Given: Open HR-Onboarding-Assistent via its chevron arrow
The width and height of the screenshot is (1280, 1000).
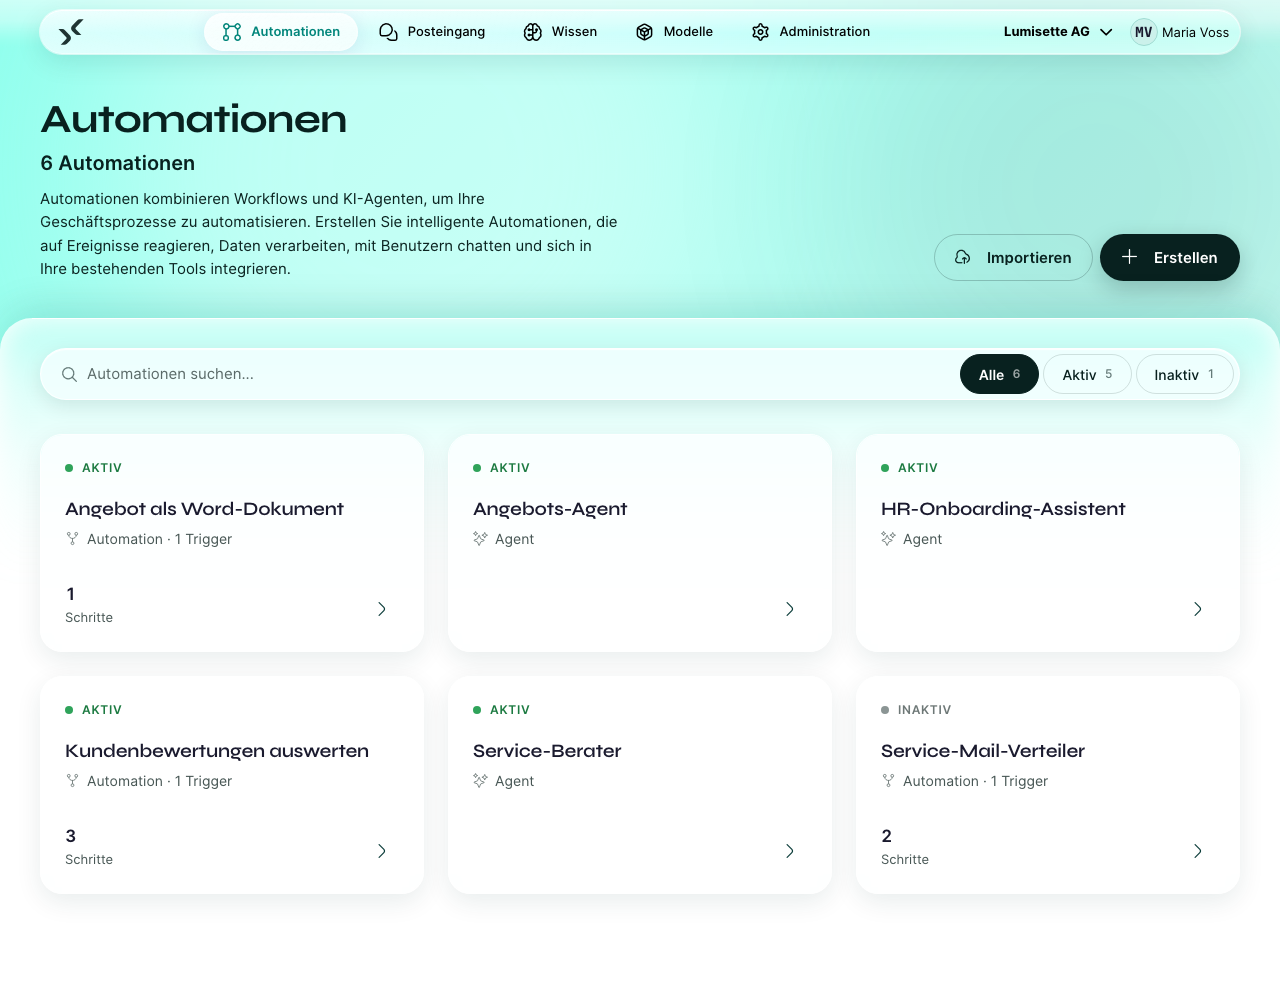Looking at the screenshot, I should [1198, 609].
